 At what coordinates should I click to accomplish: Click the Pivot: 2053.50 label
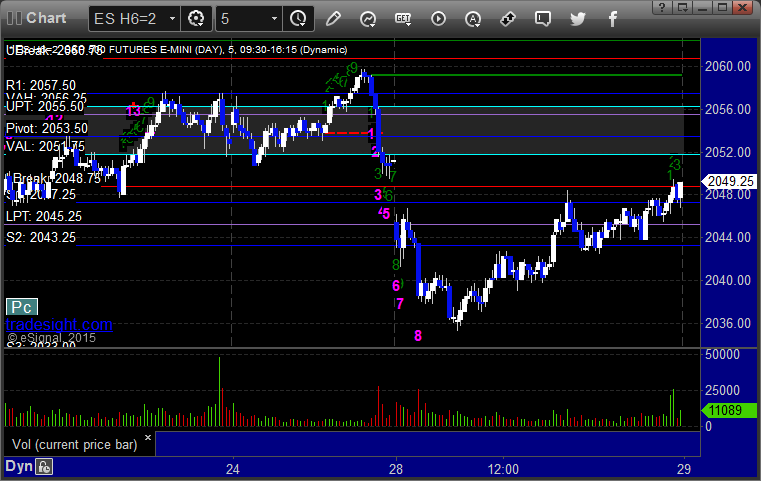click(x=47, y=128)
